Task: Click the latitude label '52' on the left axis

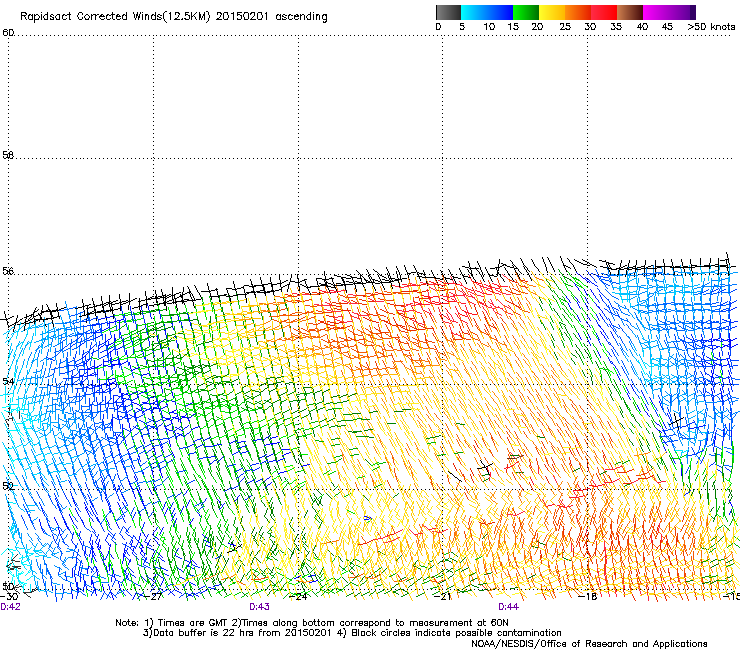Action: pyautogui.click(x=8, y=486)
